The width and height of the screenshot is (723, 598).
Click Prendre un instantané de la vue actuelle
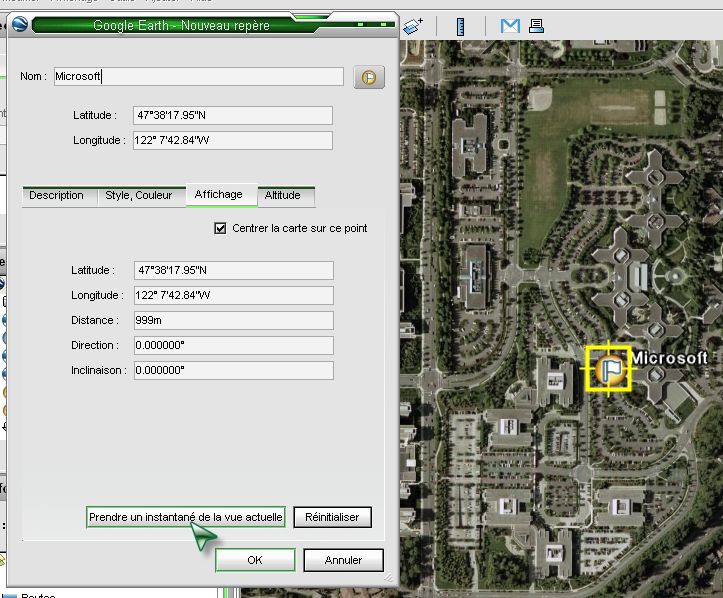[x=186, y=517]
